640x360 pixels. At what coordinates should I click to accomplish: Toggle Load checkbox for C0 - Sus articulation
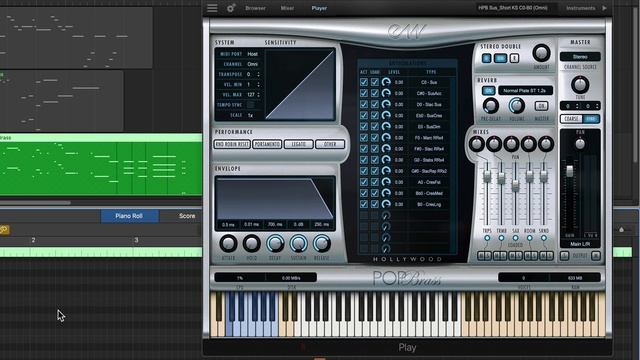coord(374,82)
